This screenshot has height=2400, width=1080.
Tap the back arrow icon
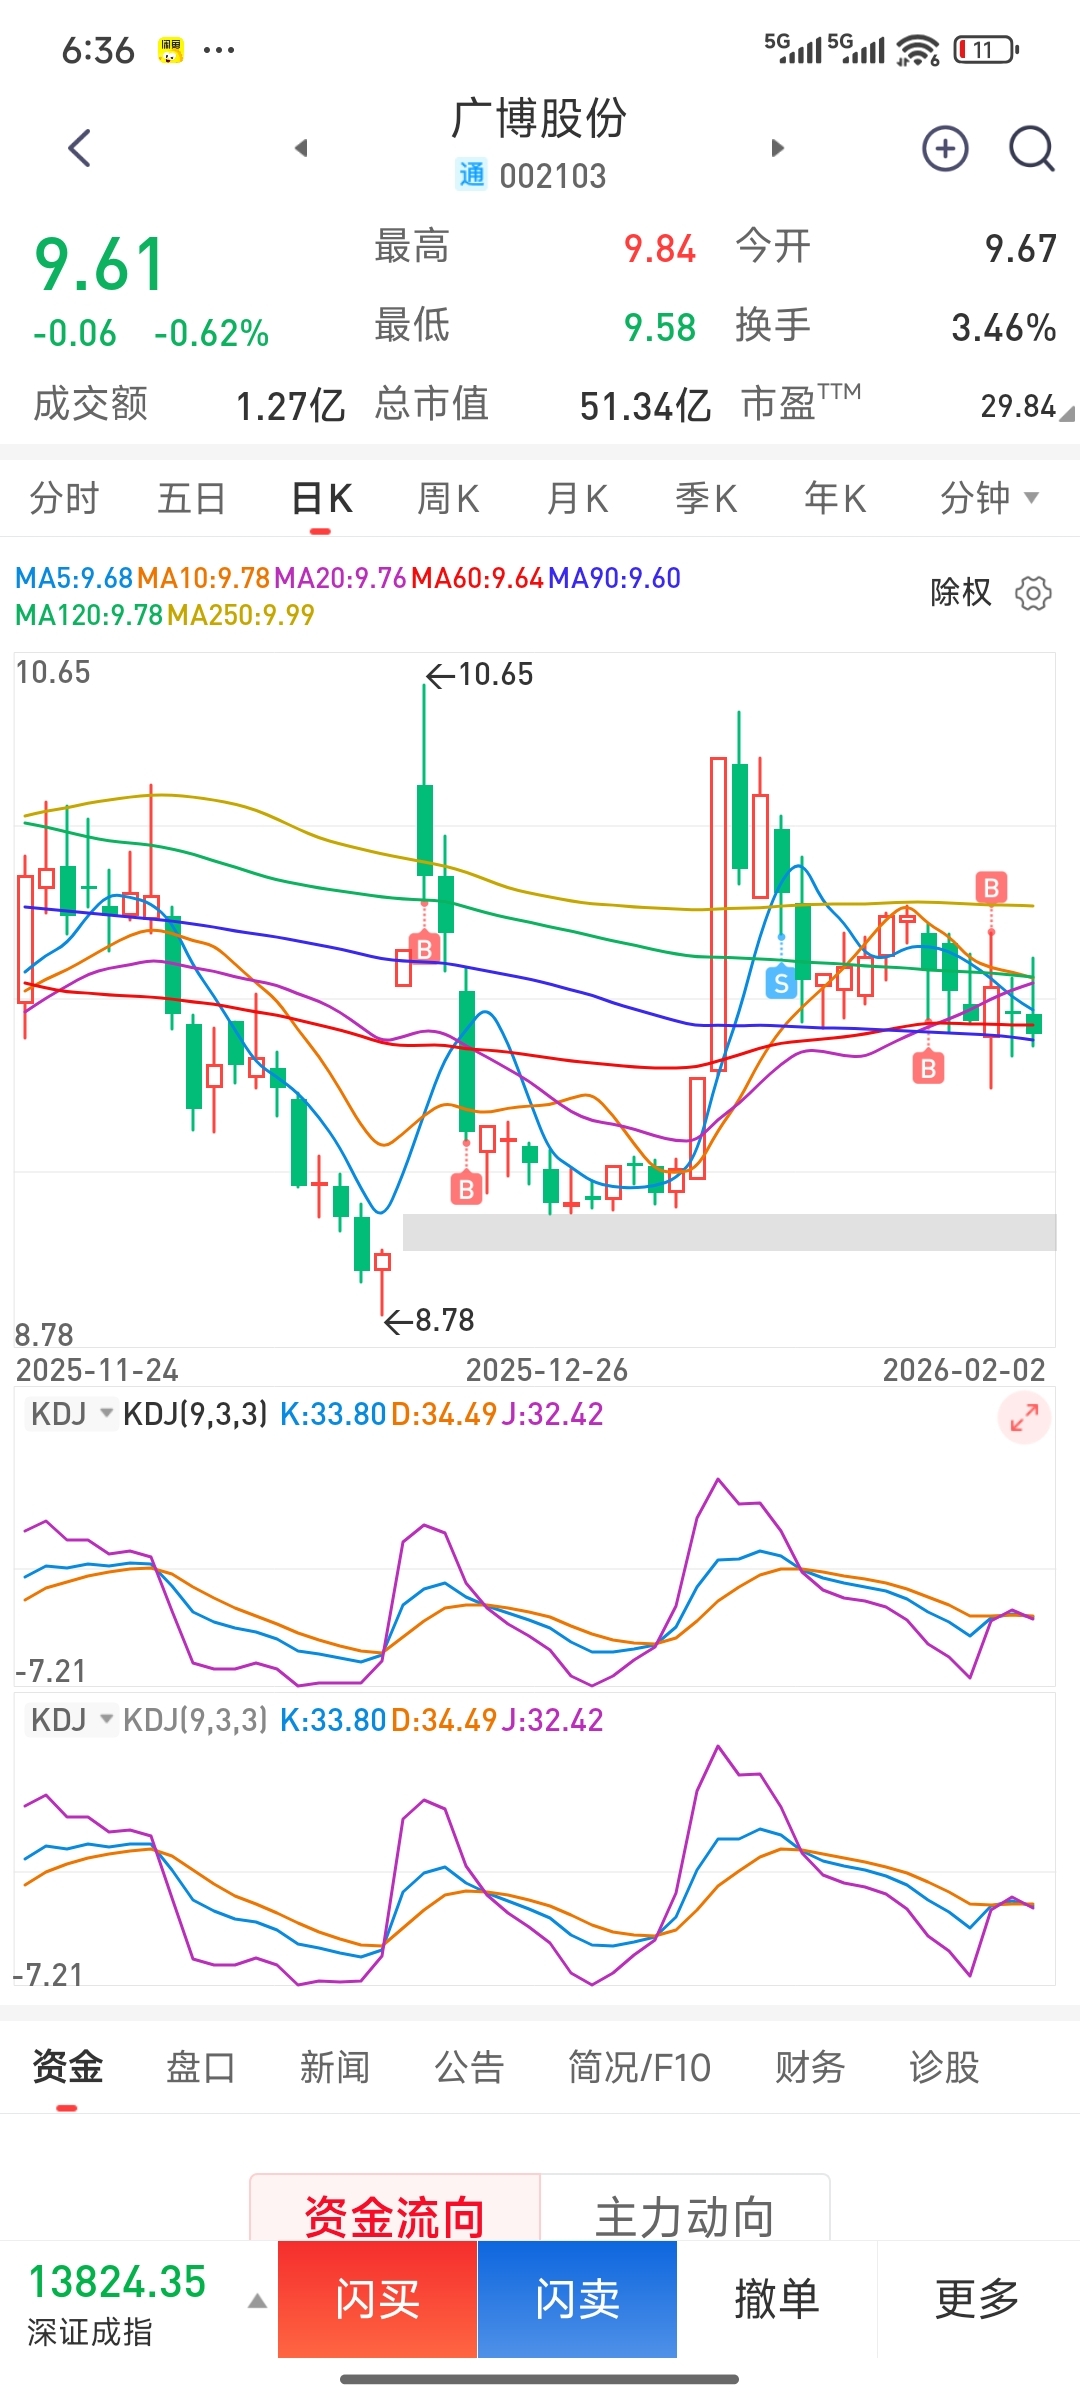pyautogui.click(x=80, y=148)
